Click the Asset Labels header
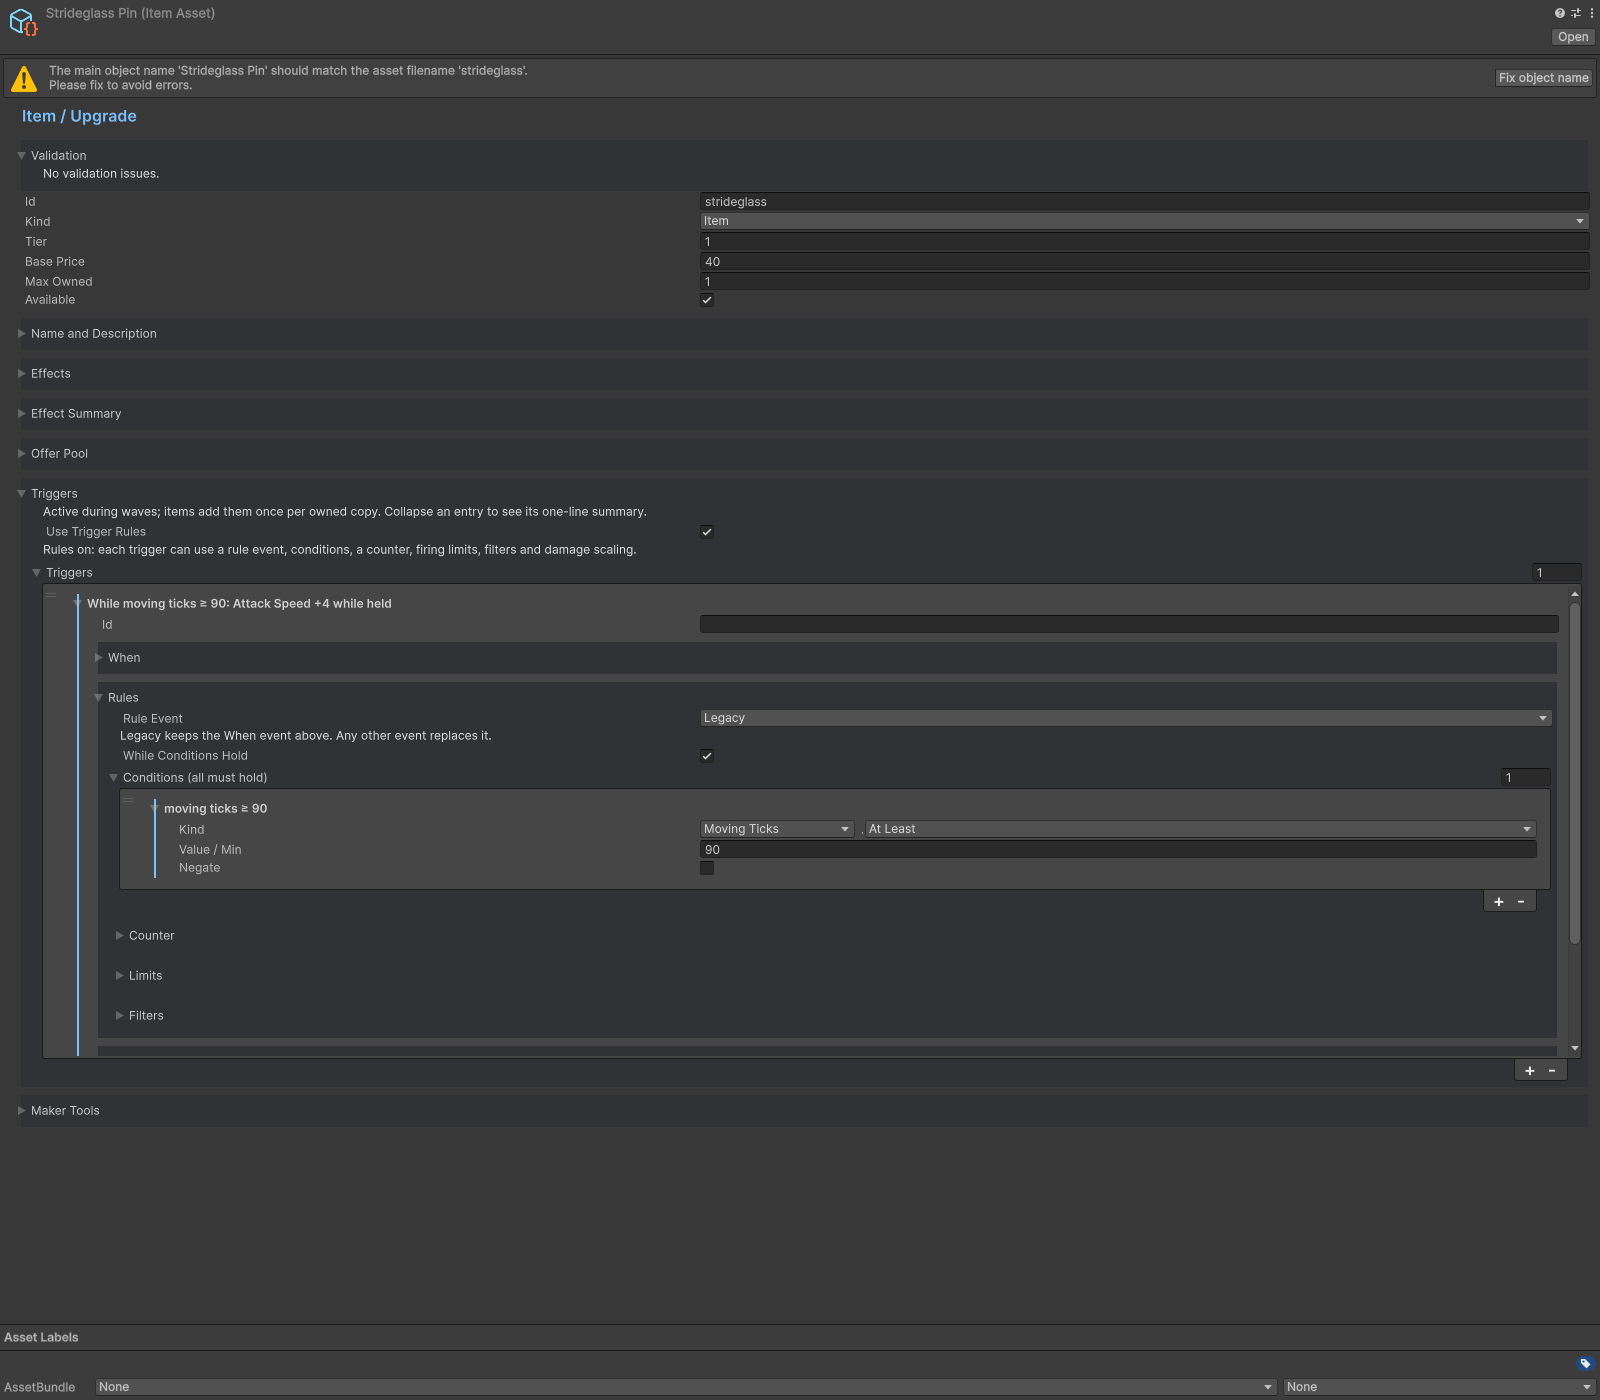This screenshot has height=1400, width=1600. pyautogui.click(x=41, y=1338)
